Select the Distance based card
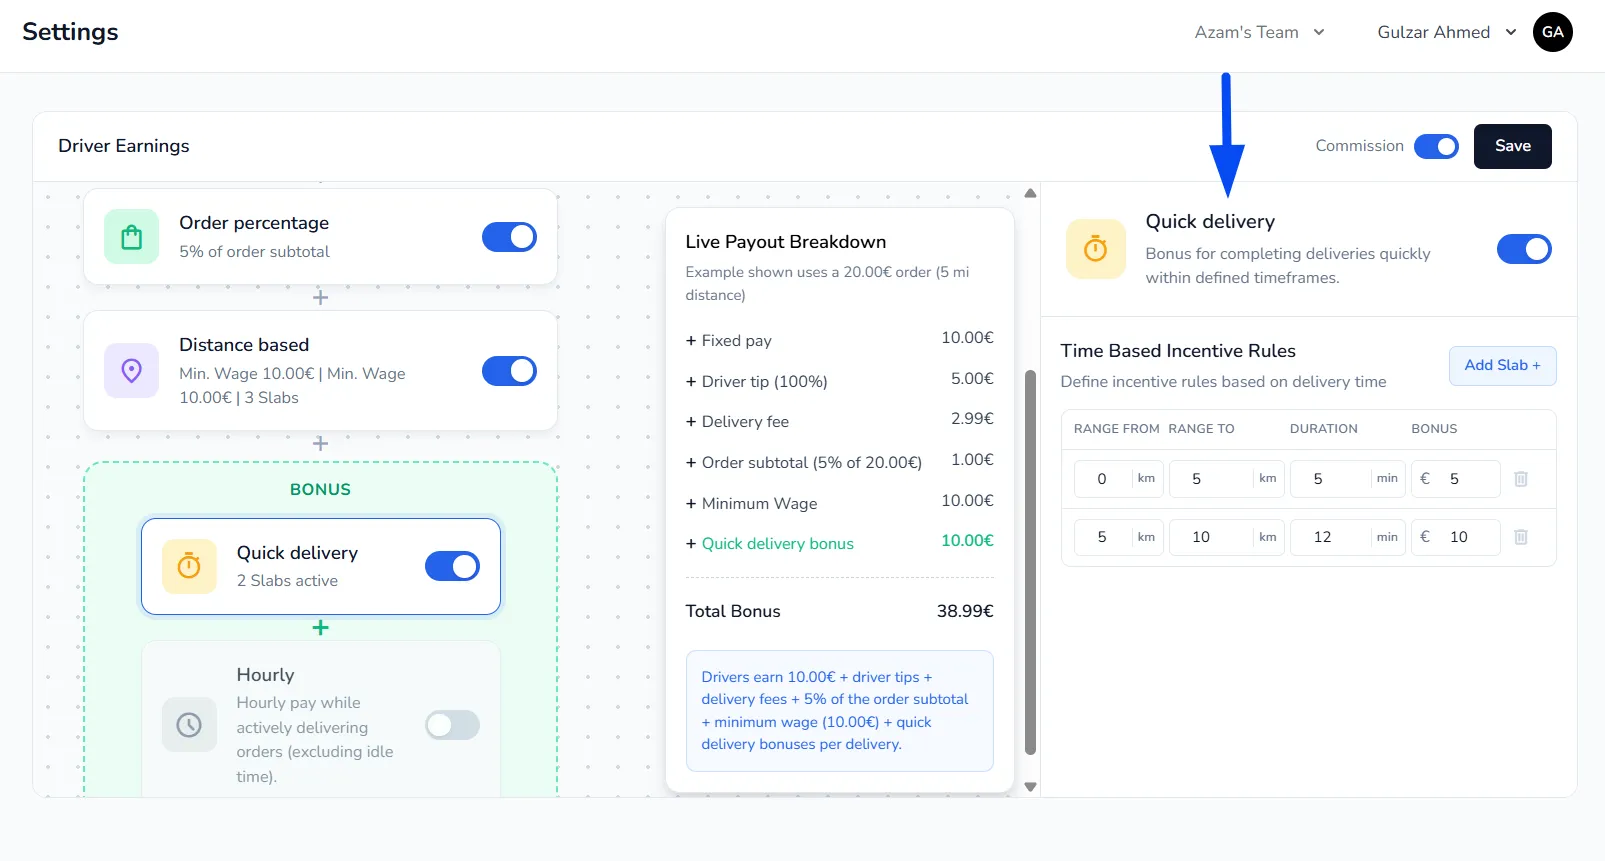This screenshot has width=1605, height=861. (x=320, y=371)
